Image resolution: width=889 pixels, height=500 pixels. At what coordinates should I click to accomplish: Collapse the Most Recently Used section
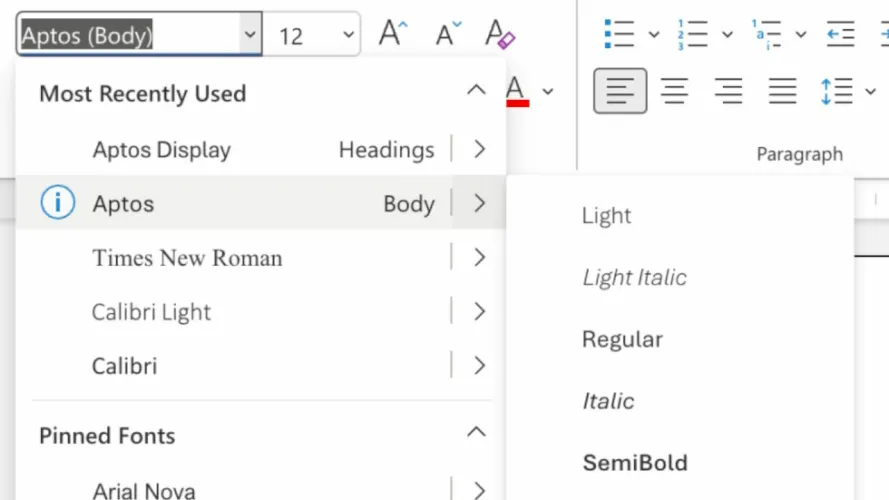point(476,91)
